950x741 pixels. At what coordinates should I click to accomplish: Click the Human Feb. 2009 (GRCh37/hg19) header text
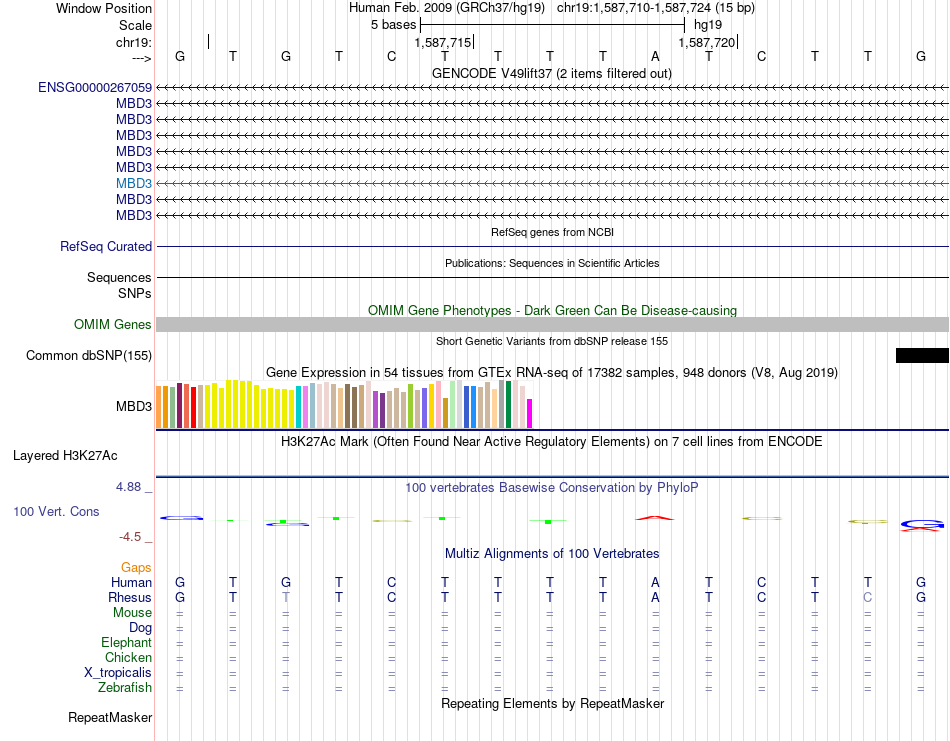(447, 8)
